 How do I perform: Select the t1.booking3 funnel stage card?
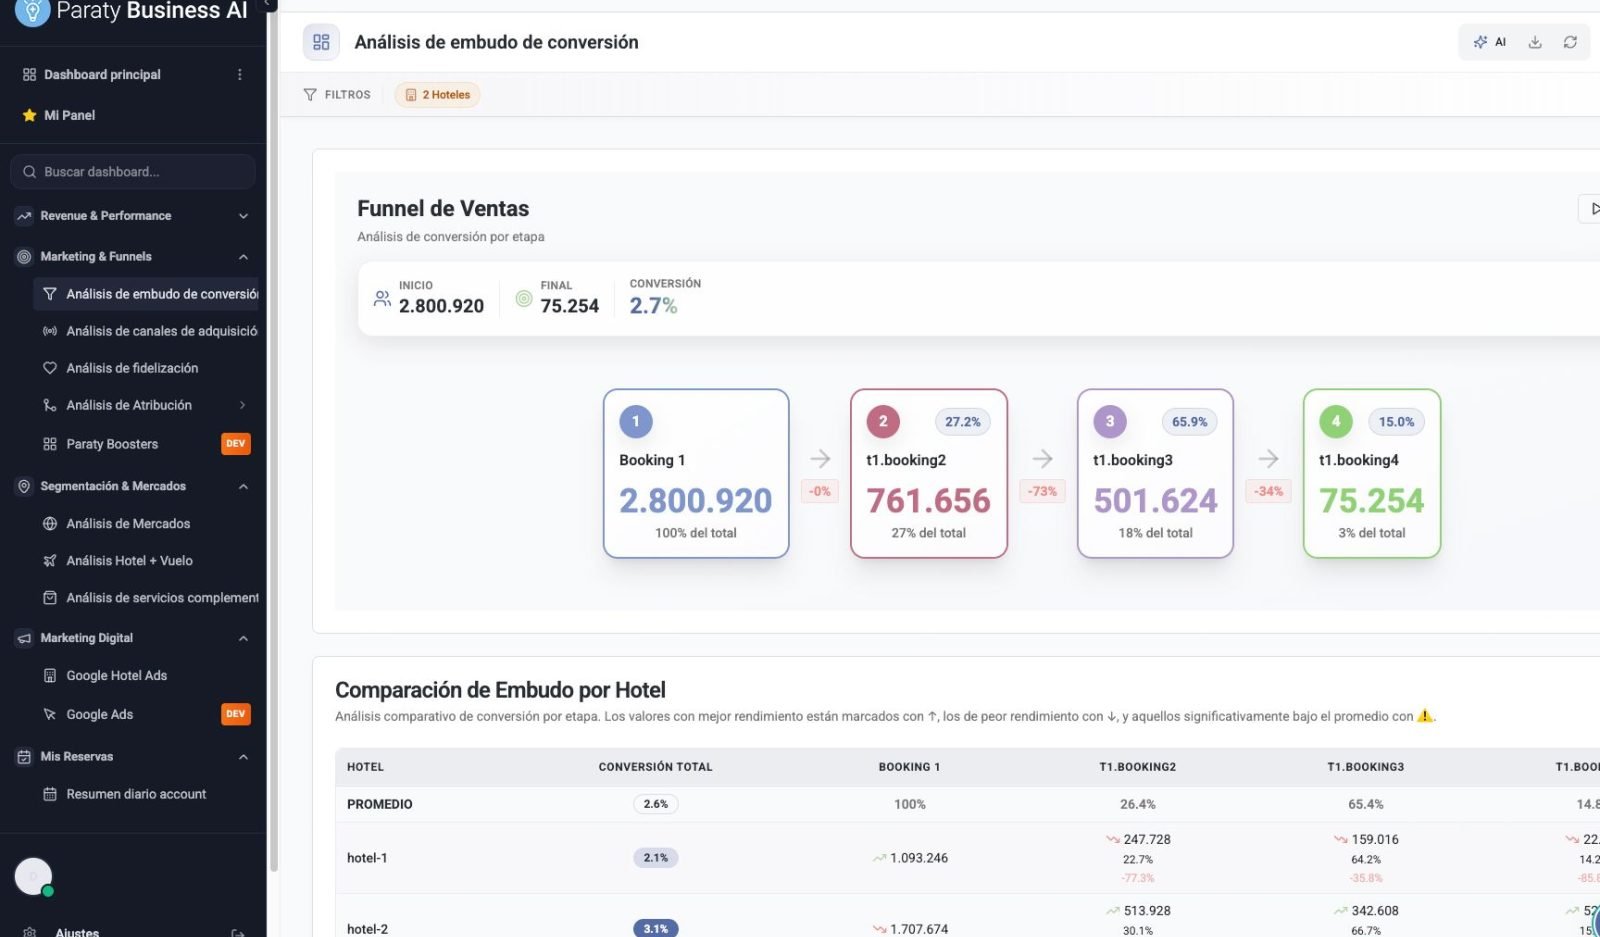point(1155,473)
